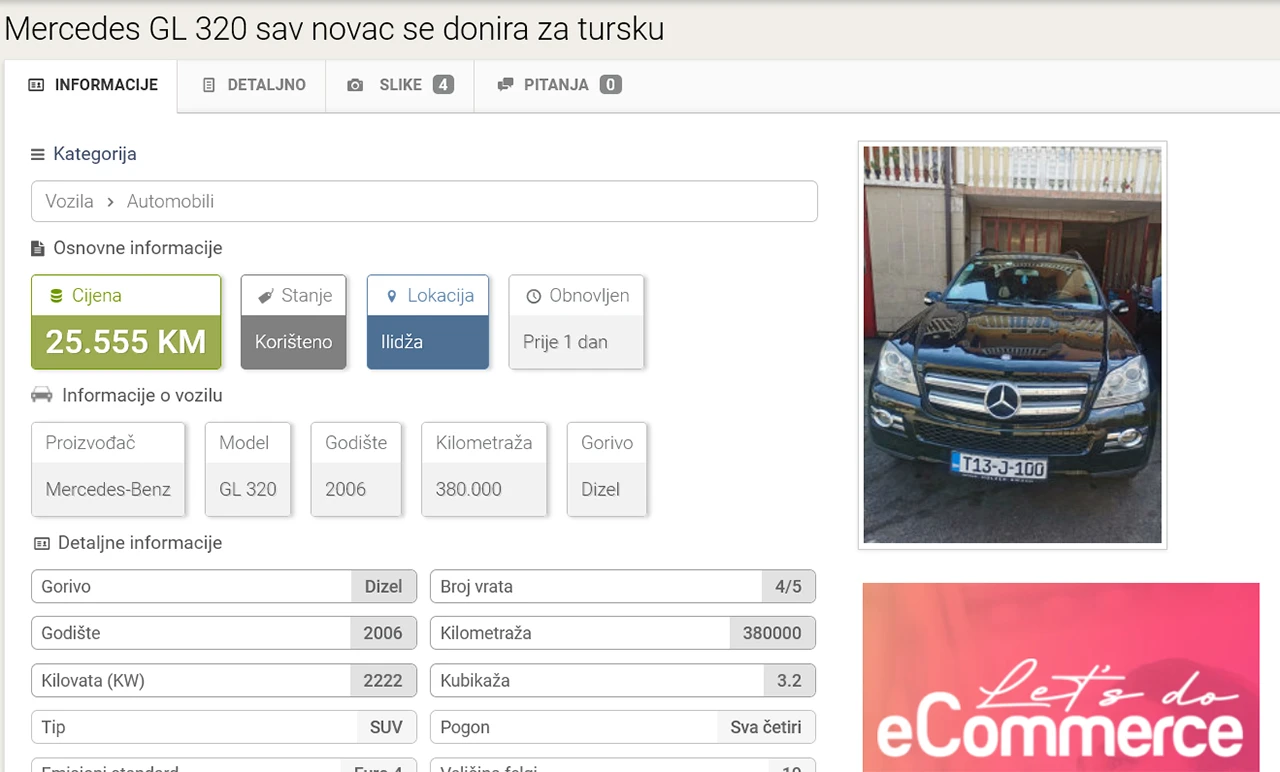Click the file icon beside Osnovne informacije
1280x772 pixels.
coord(38,248)
